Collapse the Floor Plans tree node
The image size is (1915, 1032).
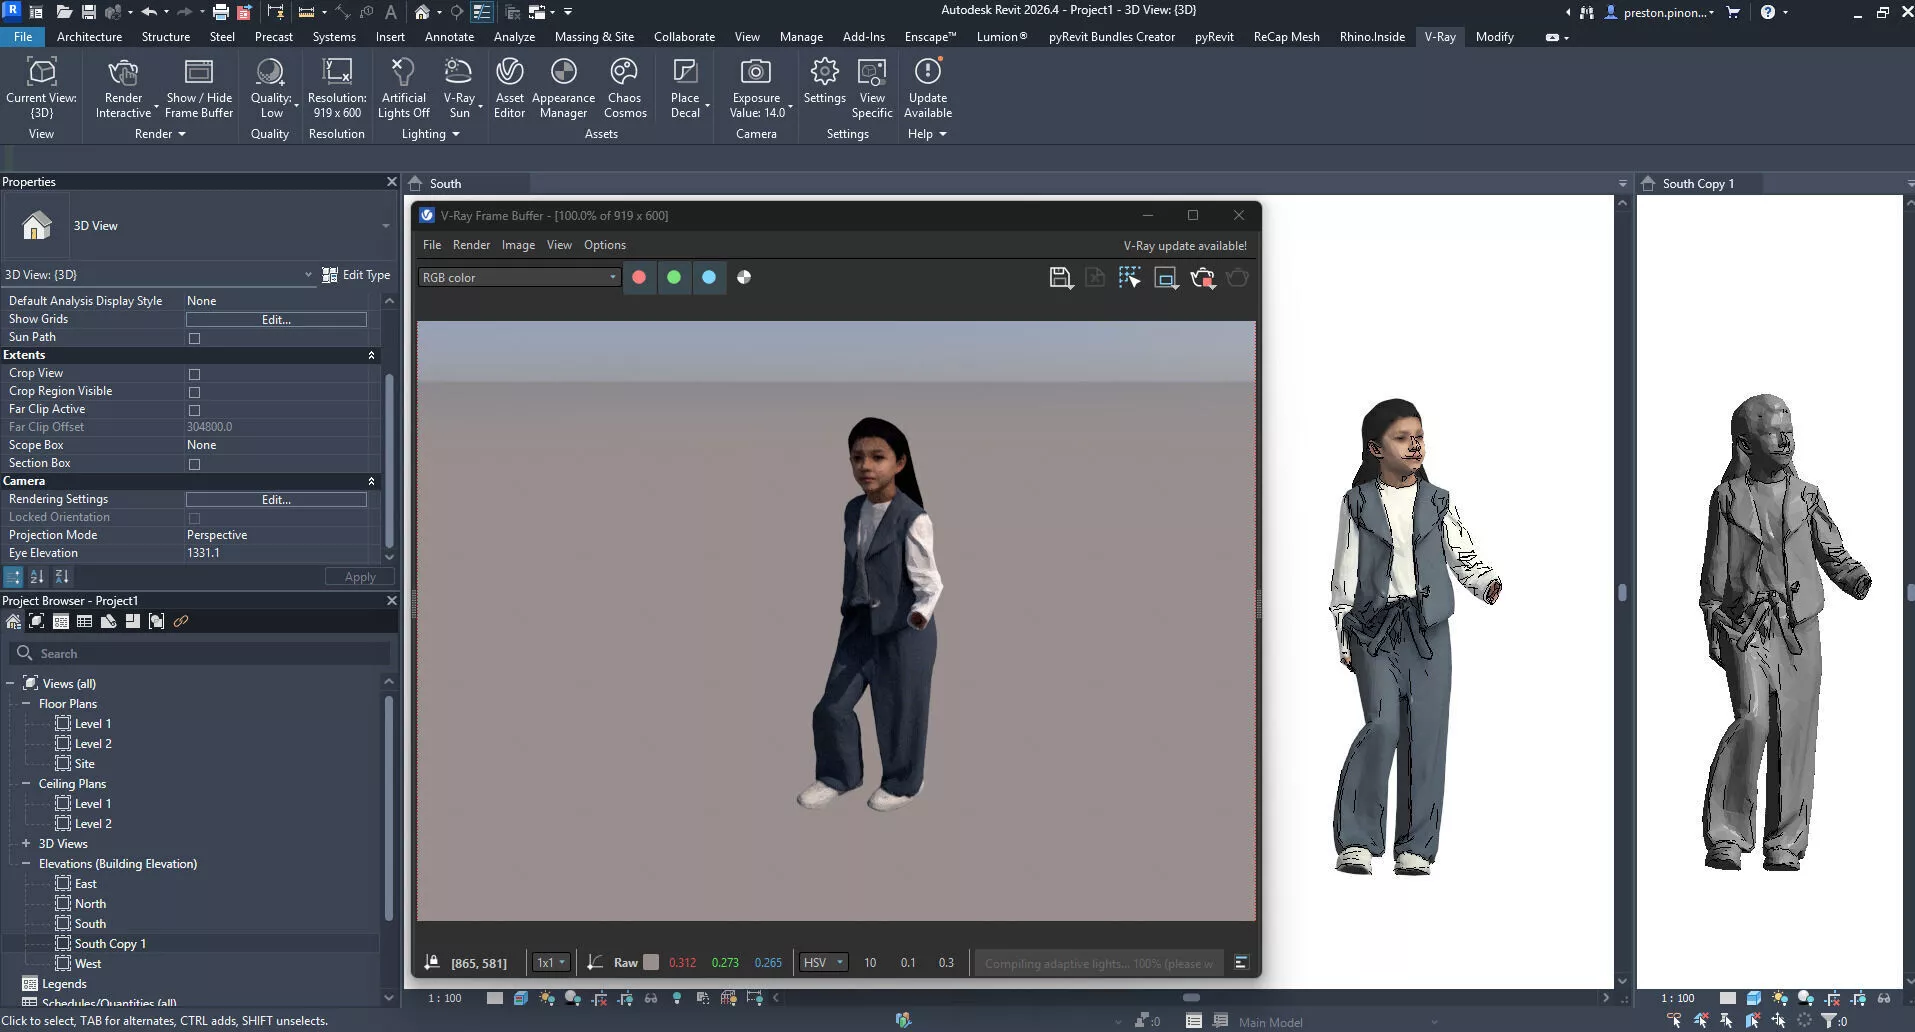(x=26, y=703)
